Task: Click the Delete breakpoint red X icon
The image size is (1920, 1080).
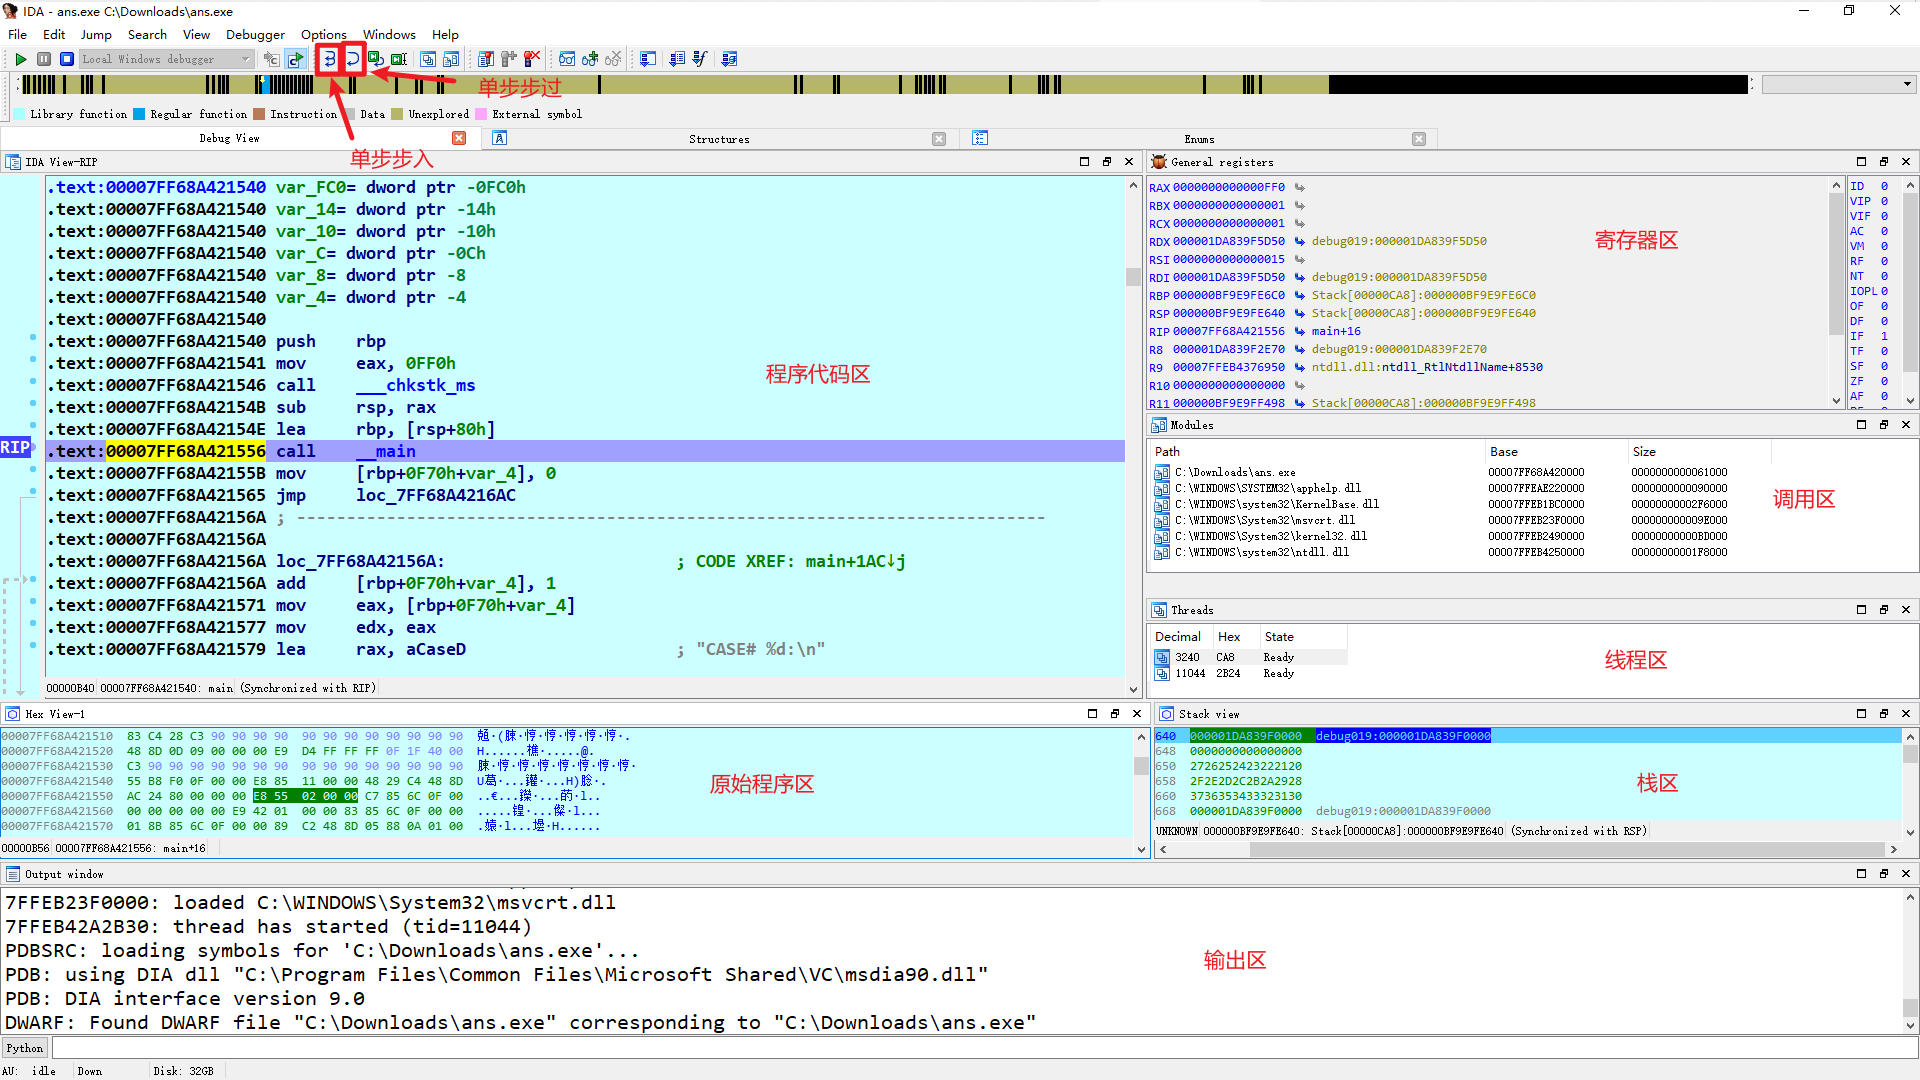Action: coord(532,59)
